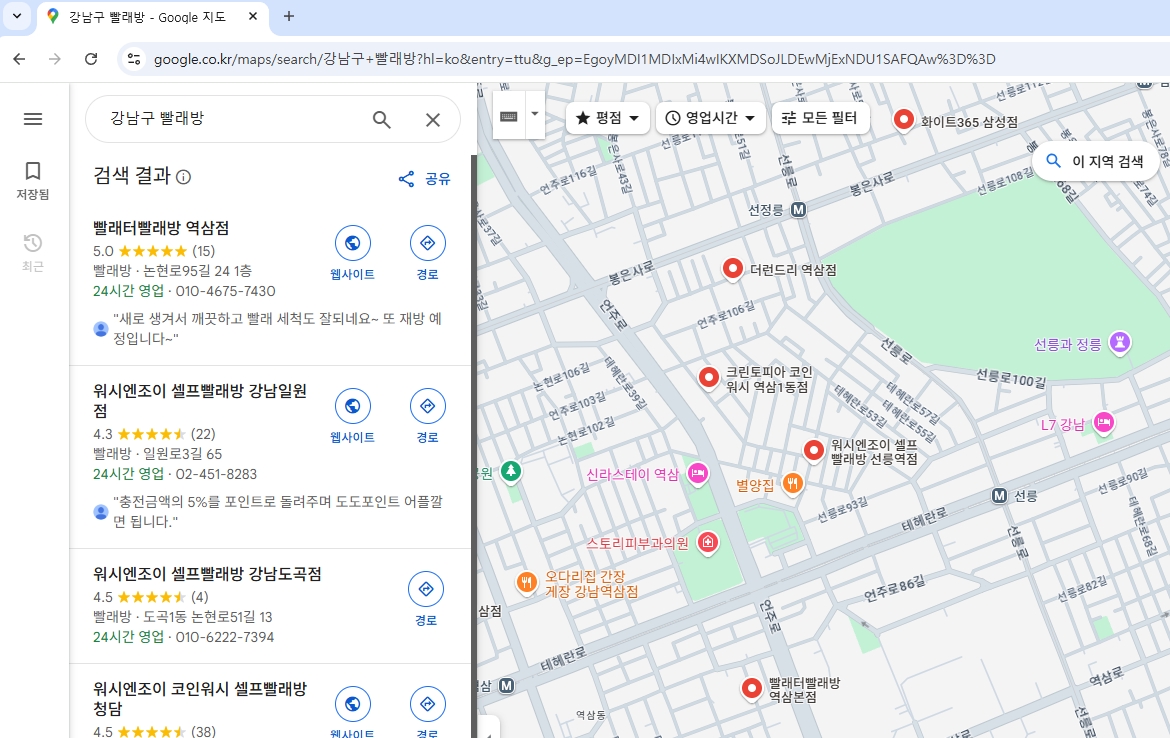Click the 더런드리 역삼점 map pin
The height and width of the screenshot is (738, 1170).
point(733,269)
